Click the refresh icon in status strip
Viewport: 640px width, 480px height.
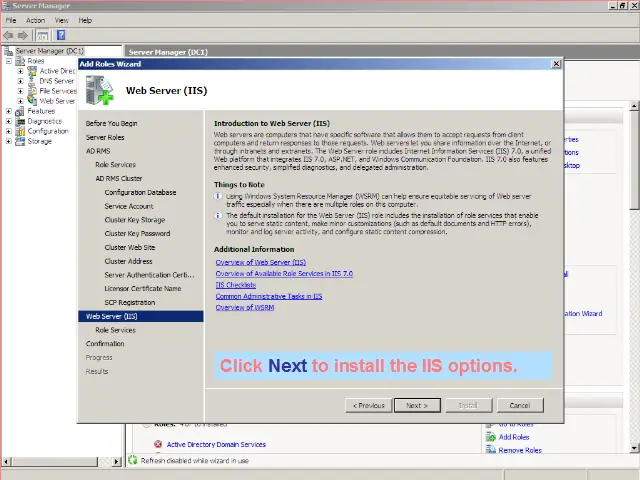(133, 460)
